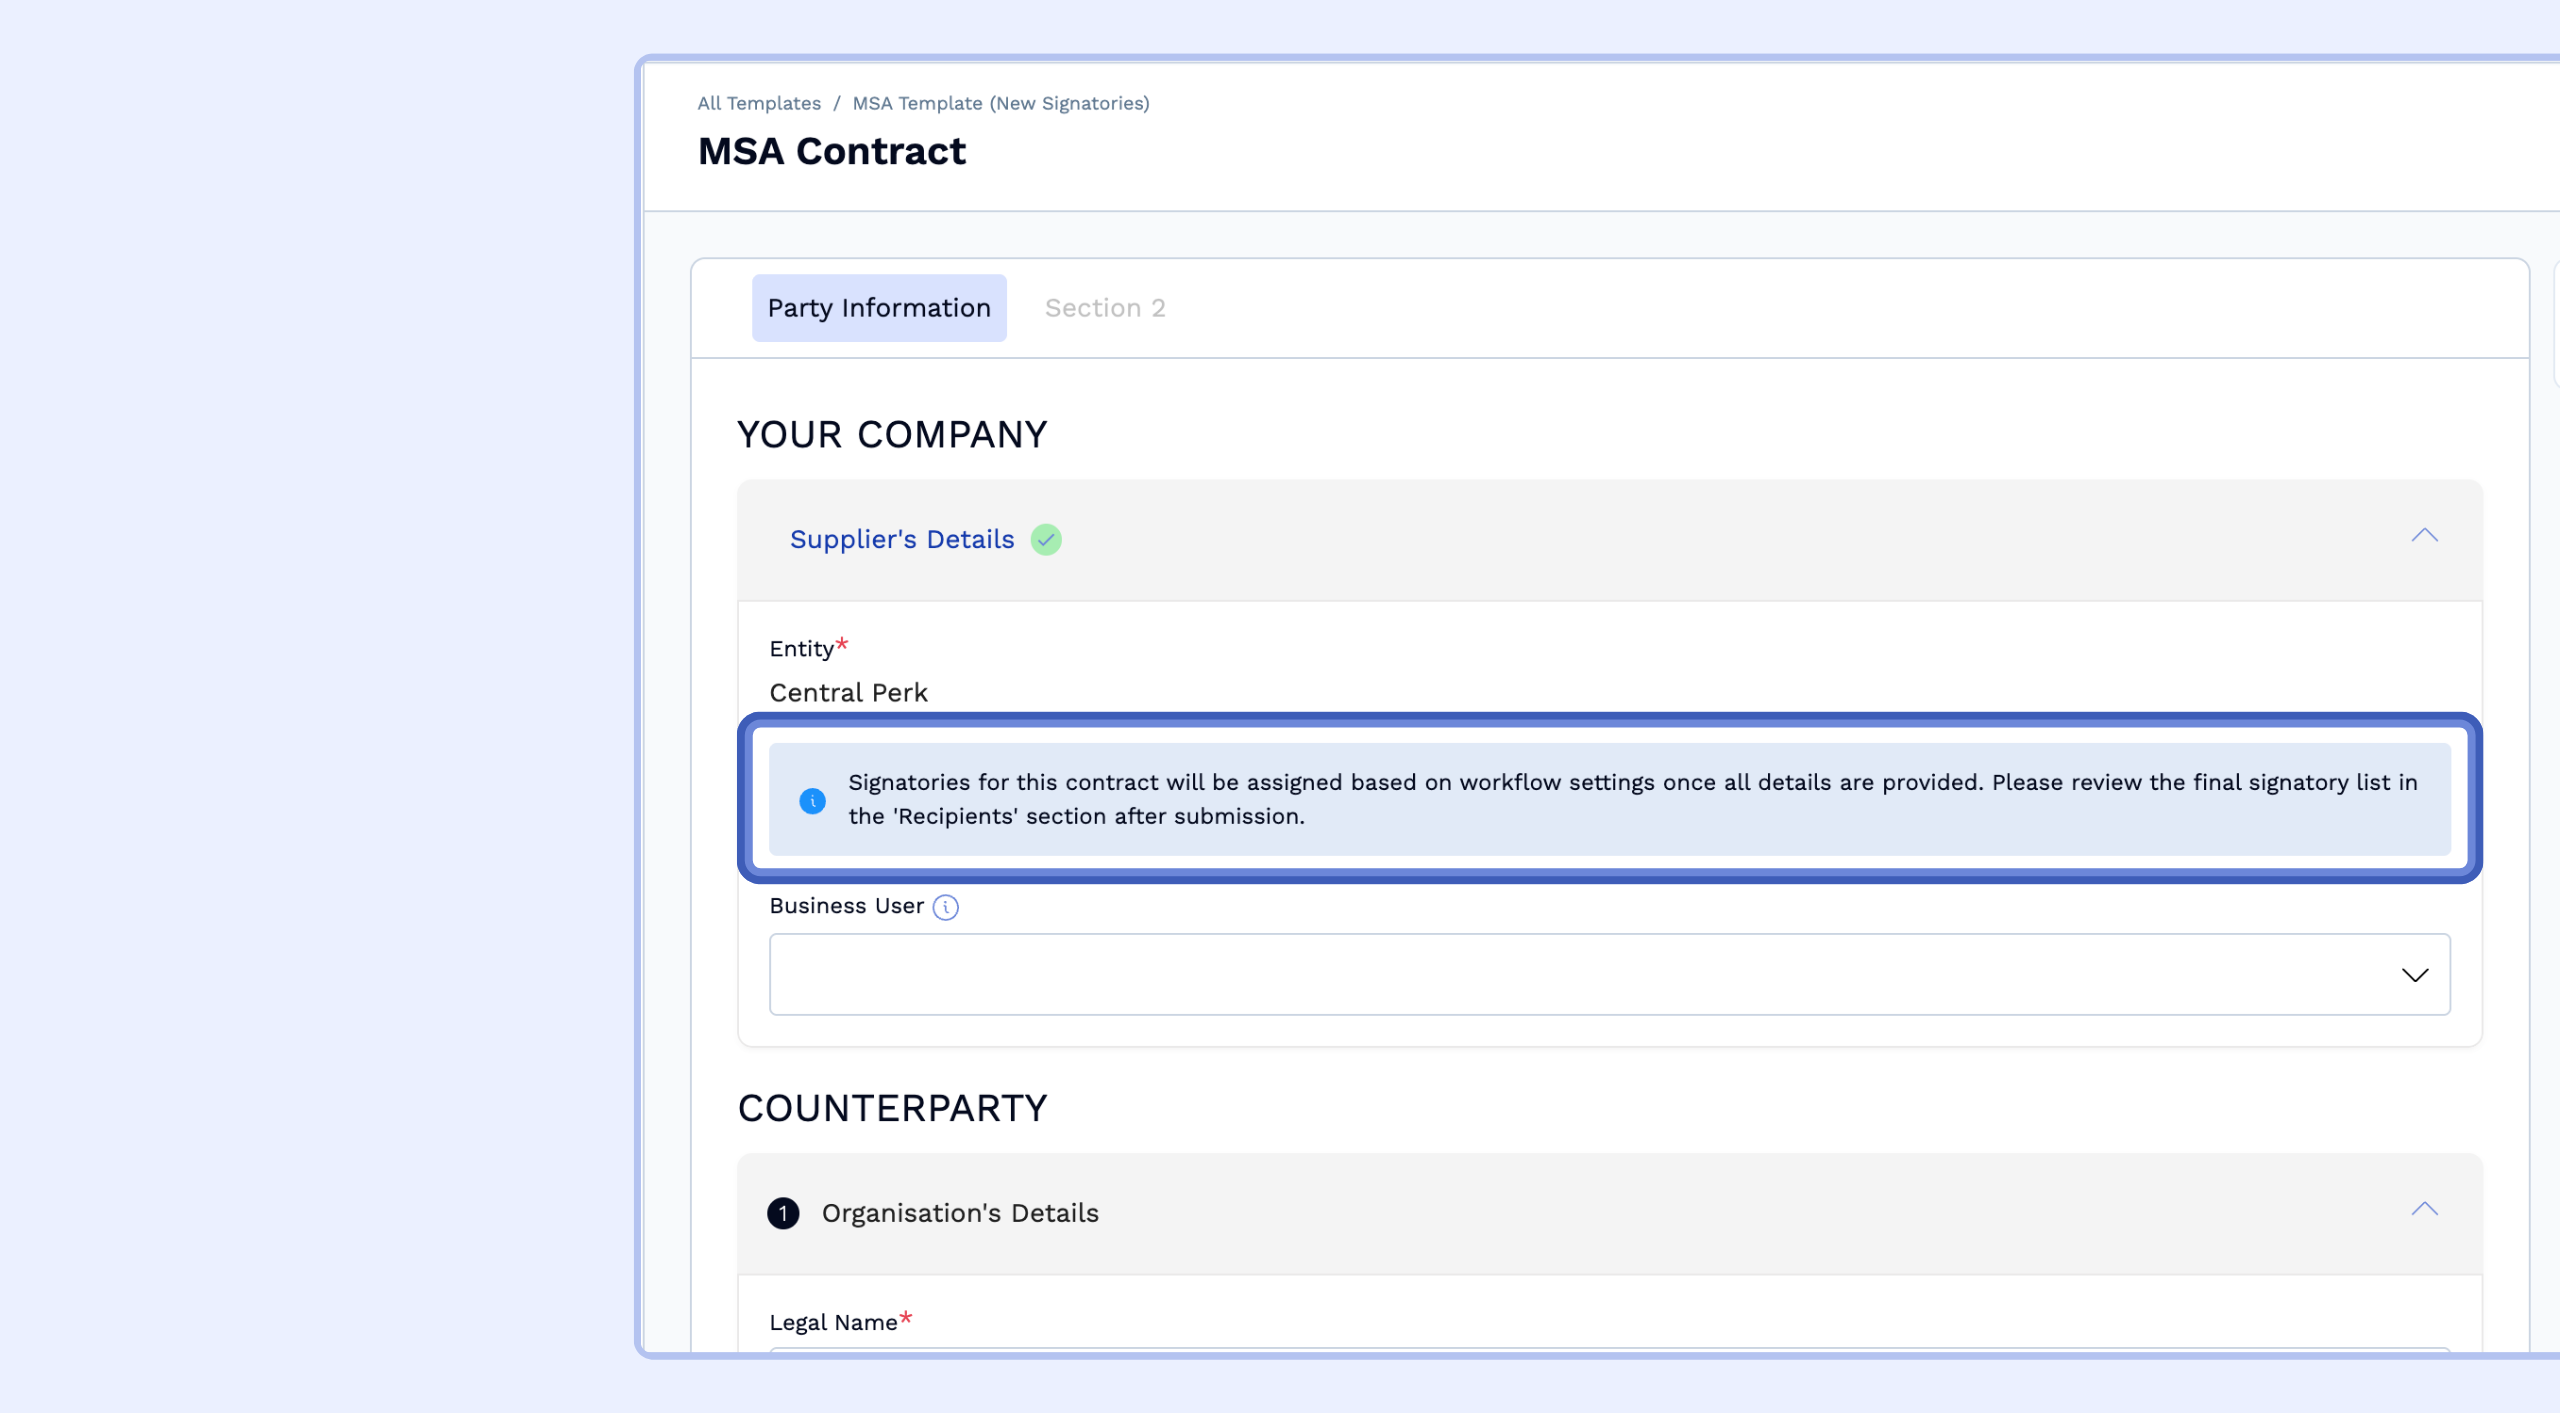Click the Legal Name field label
The image size is (2560, 1413).
833,1323
